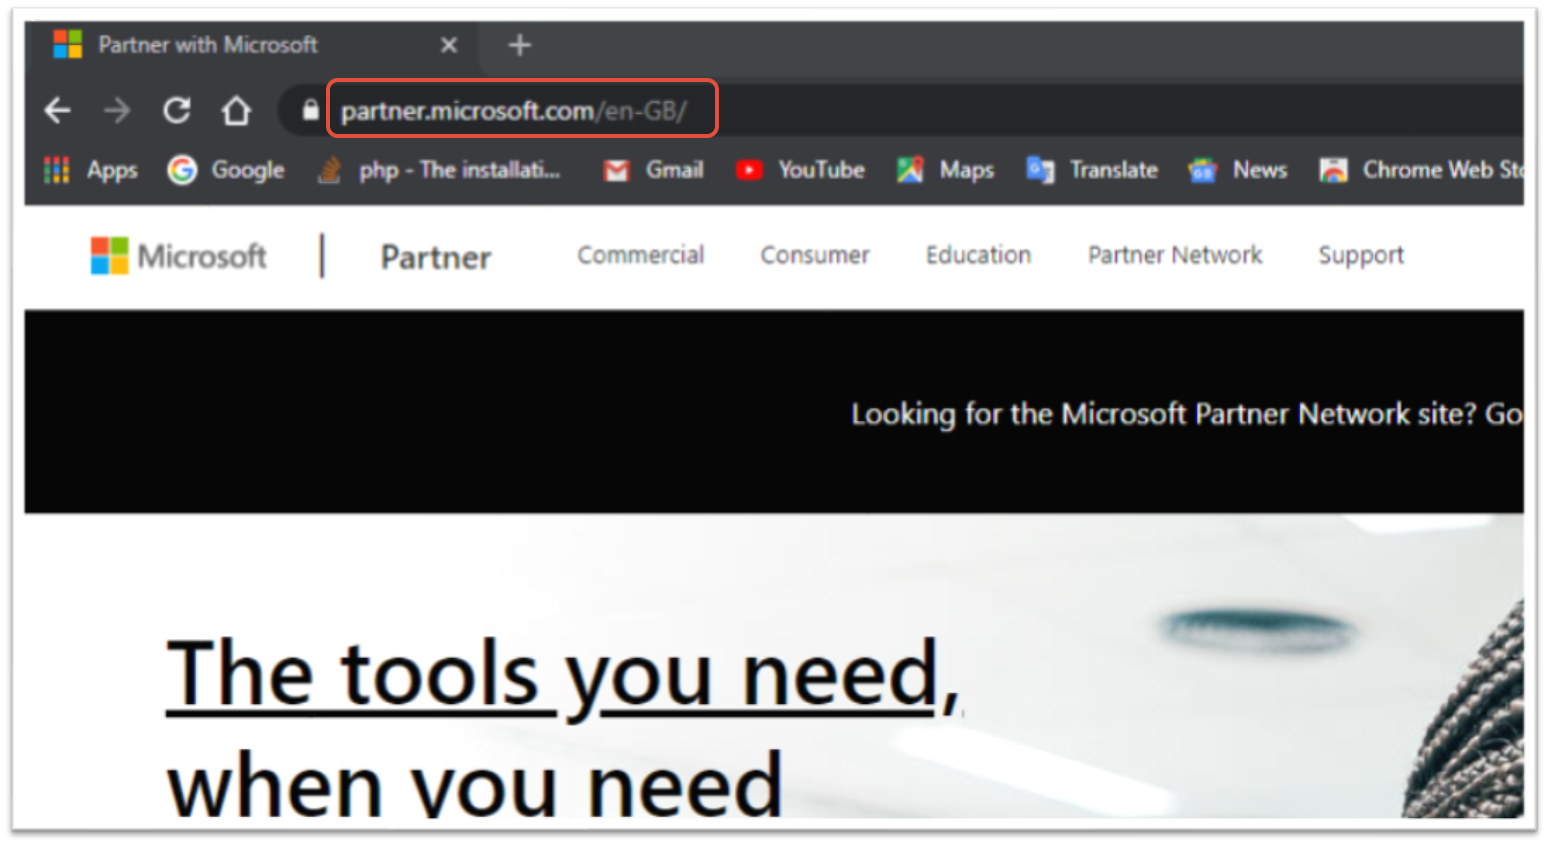Open the Translate bookmark
1548x845 pixels.
click(x=1092, y=170)
